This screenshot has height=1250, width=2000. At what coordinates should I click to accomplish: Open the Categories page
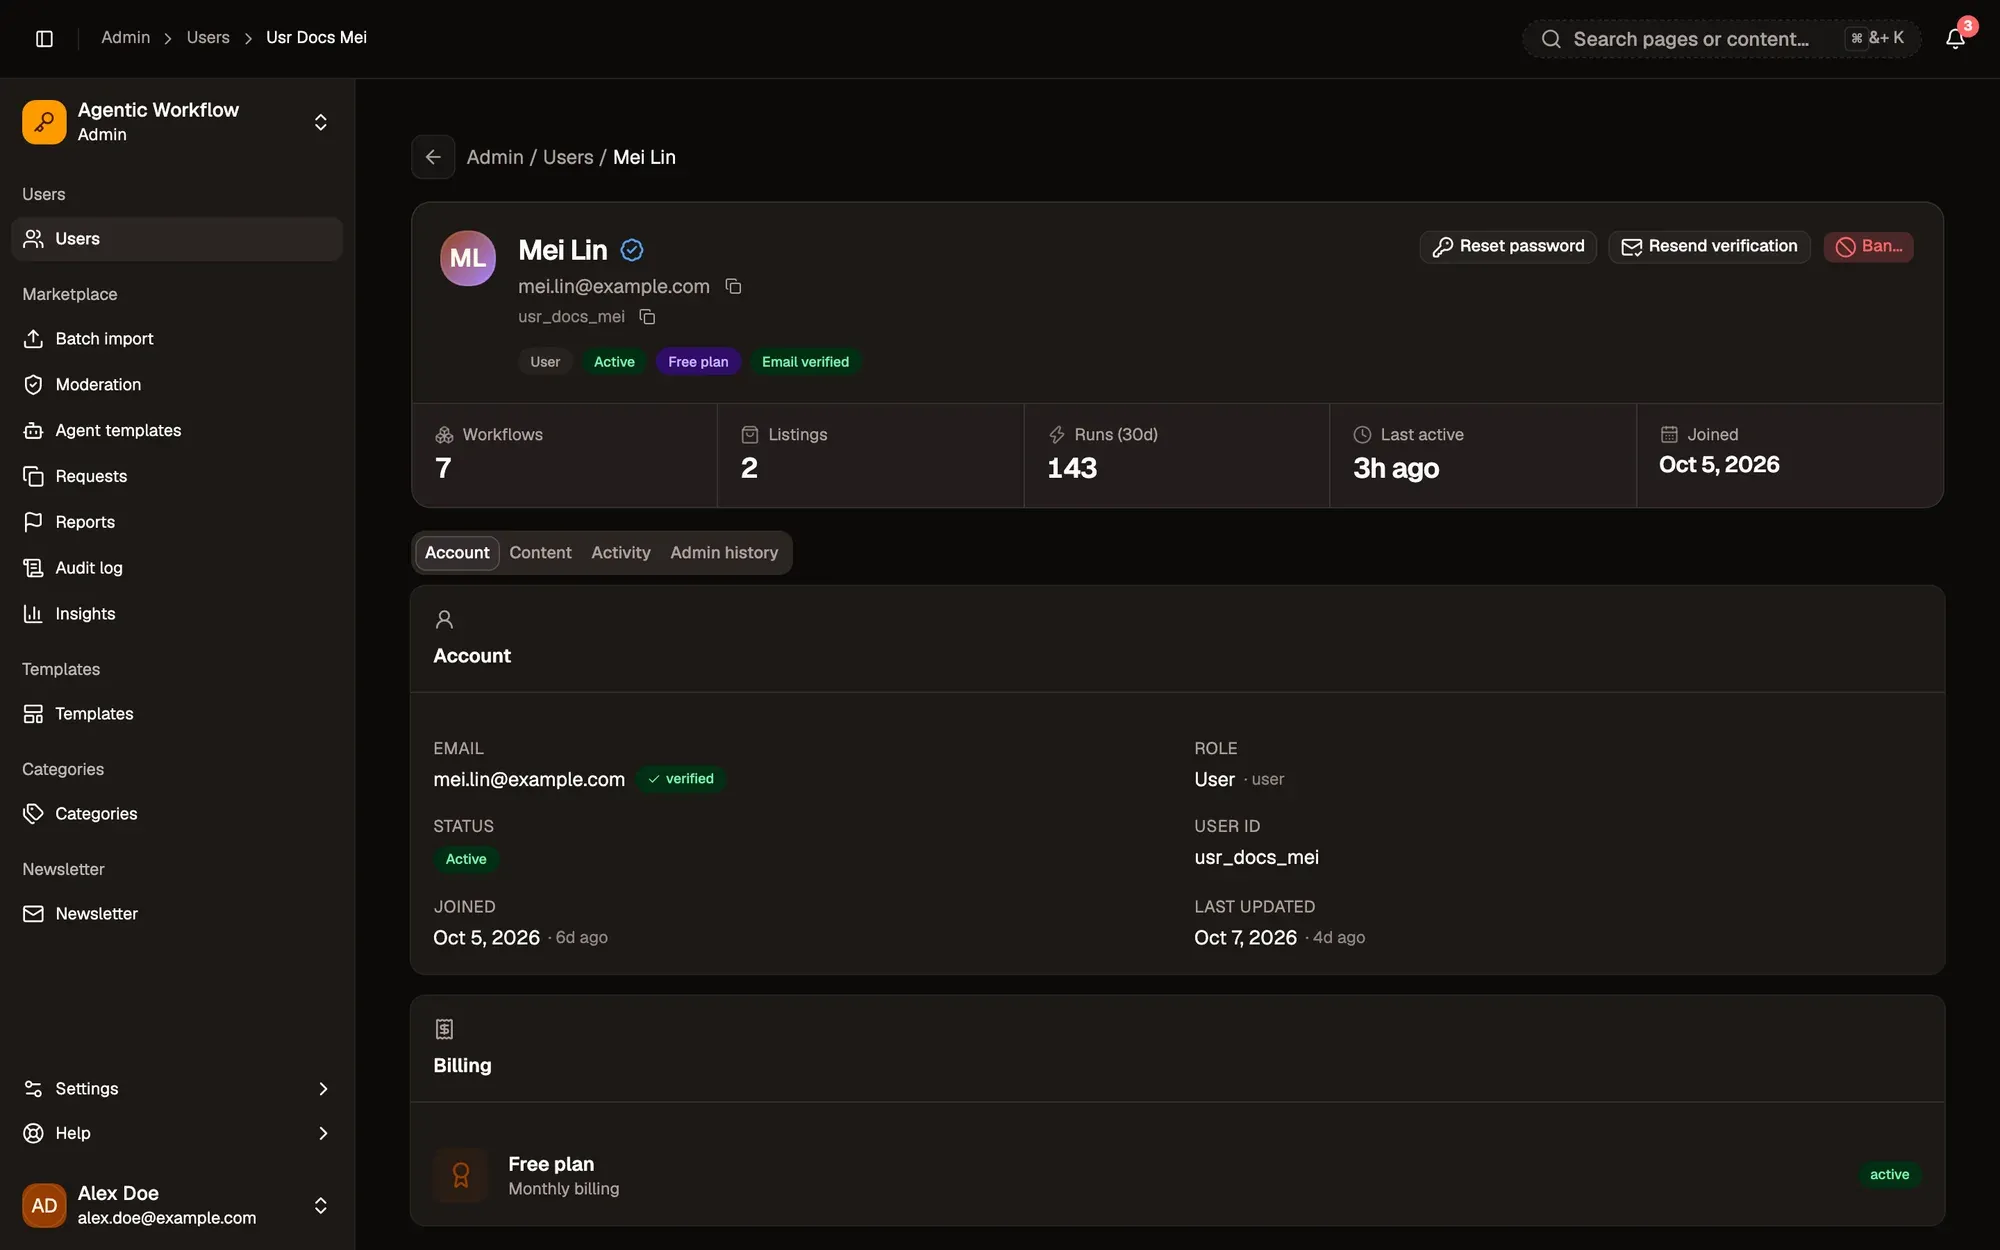(x=177, y=814)
